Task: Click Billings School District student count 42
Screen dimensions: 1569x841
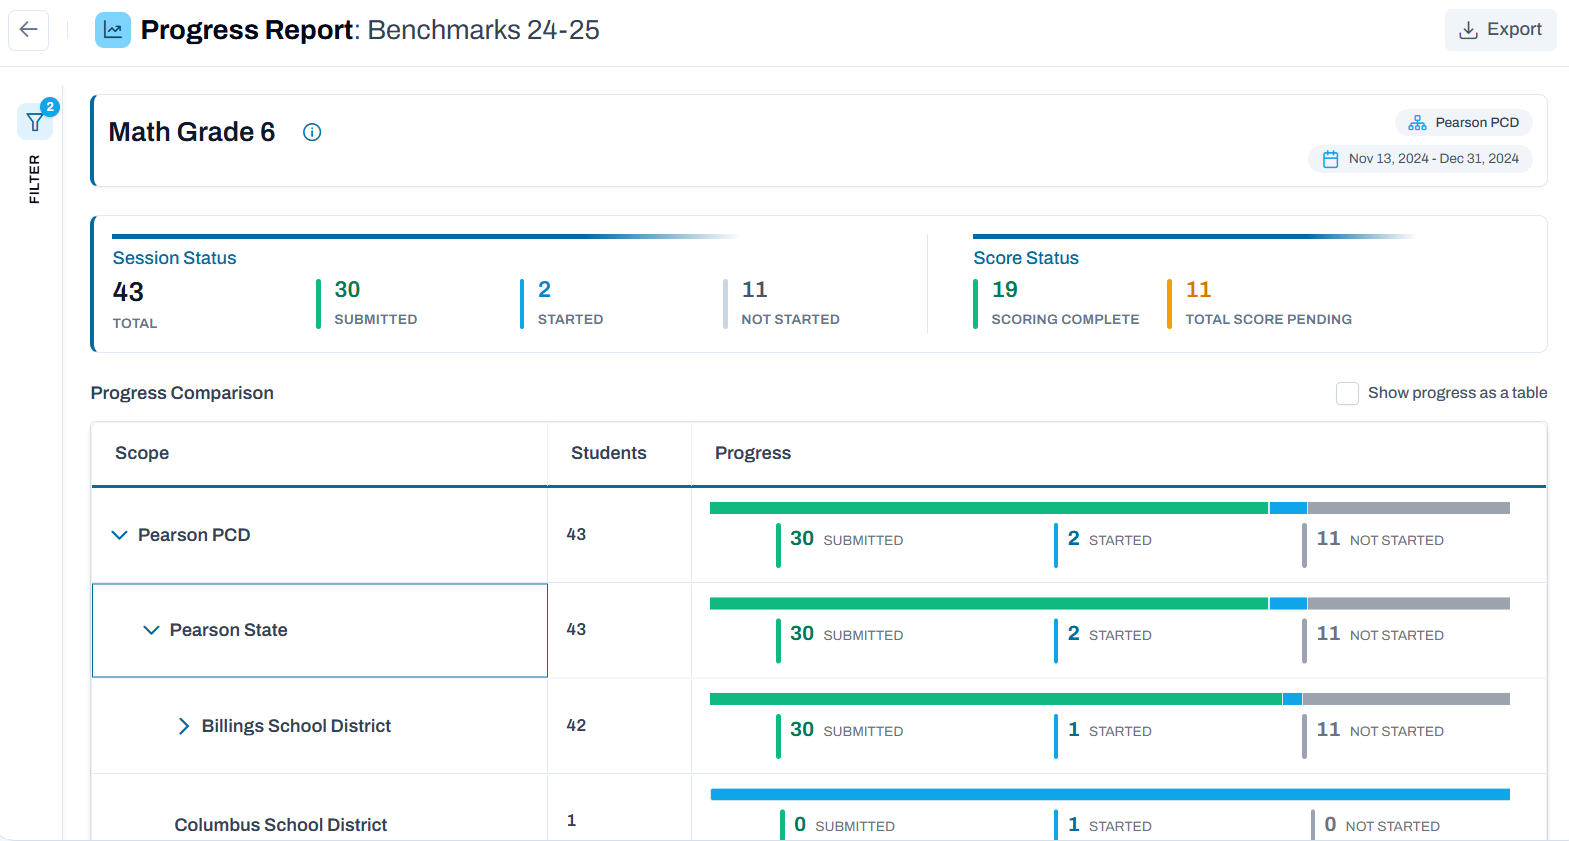Action: click(576, 725)
